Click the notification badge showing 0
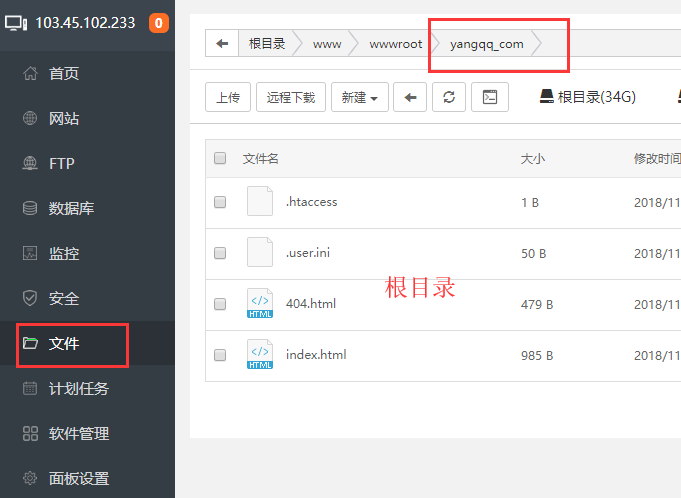The image size is (681, 498). point(159,23)
